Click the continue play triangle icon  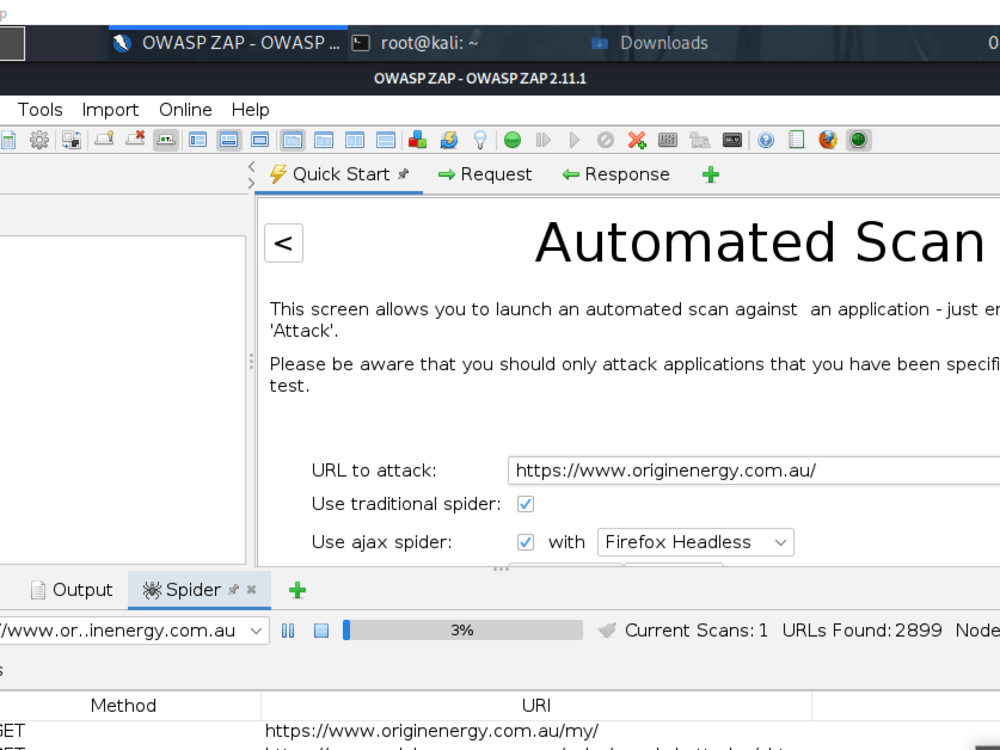(x=574, y=140)
